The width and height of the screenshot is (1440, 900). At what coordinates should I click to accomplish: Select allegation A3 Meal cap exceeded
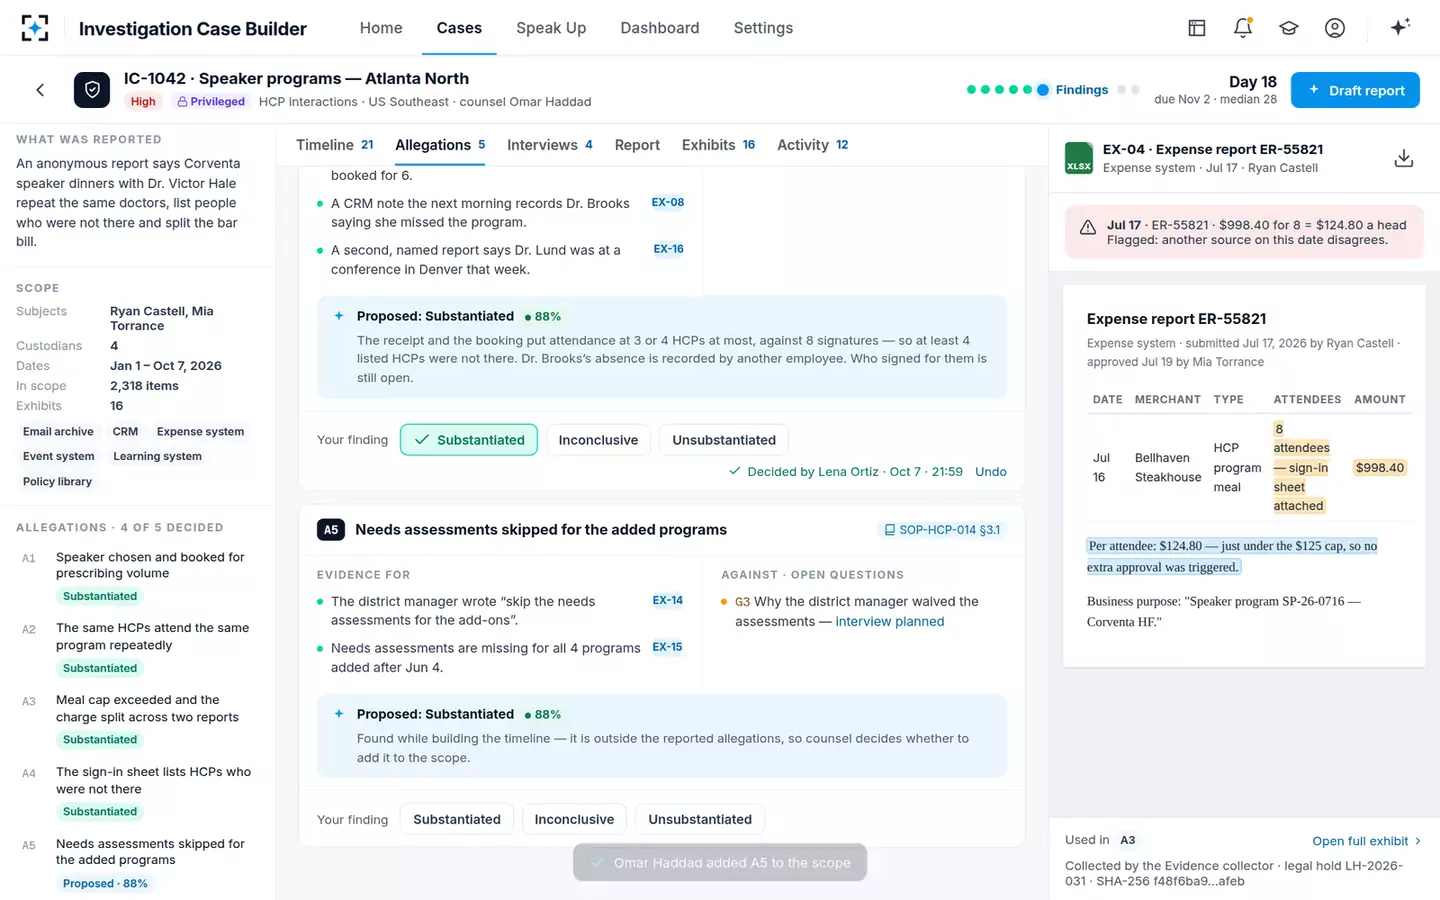138,720
